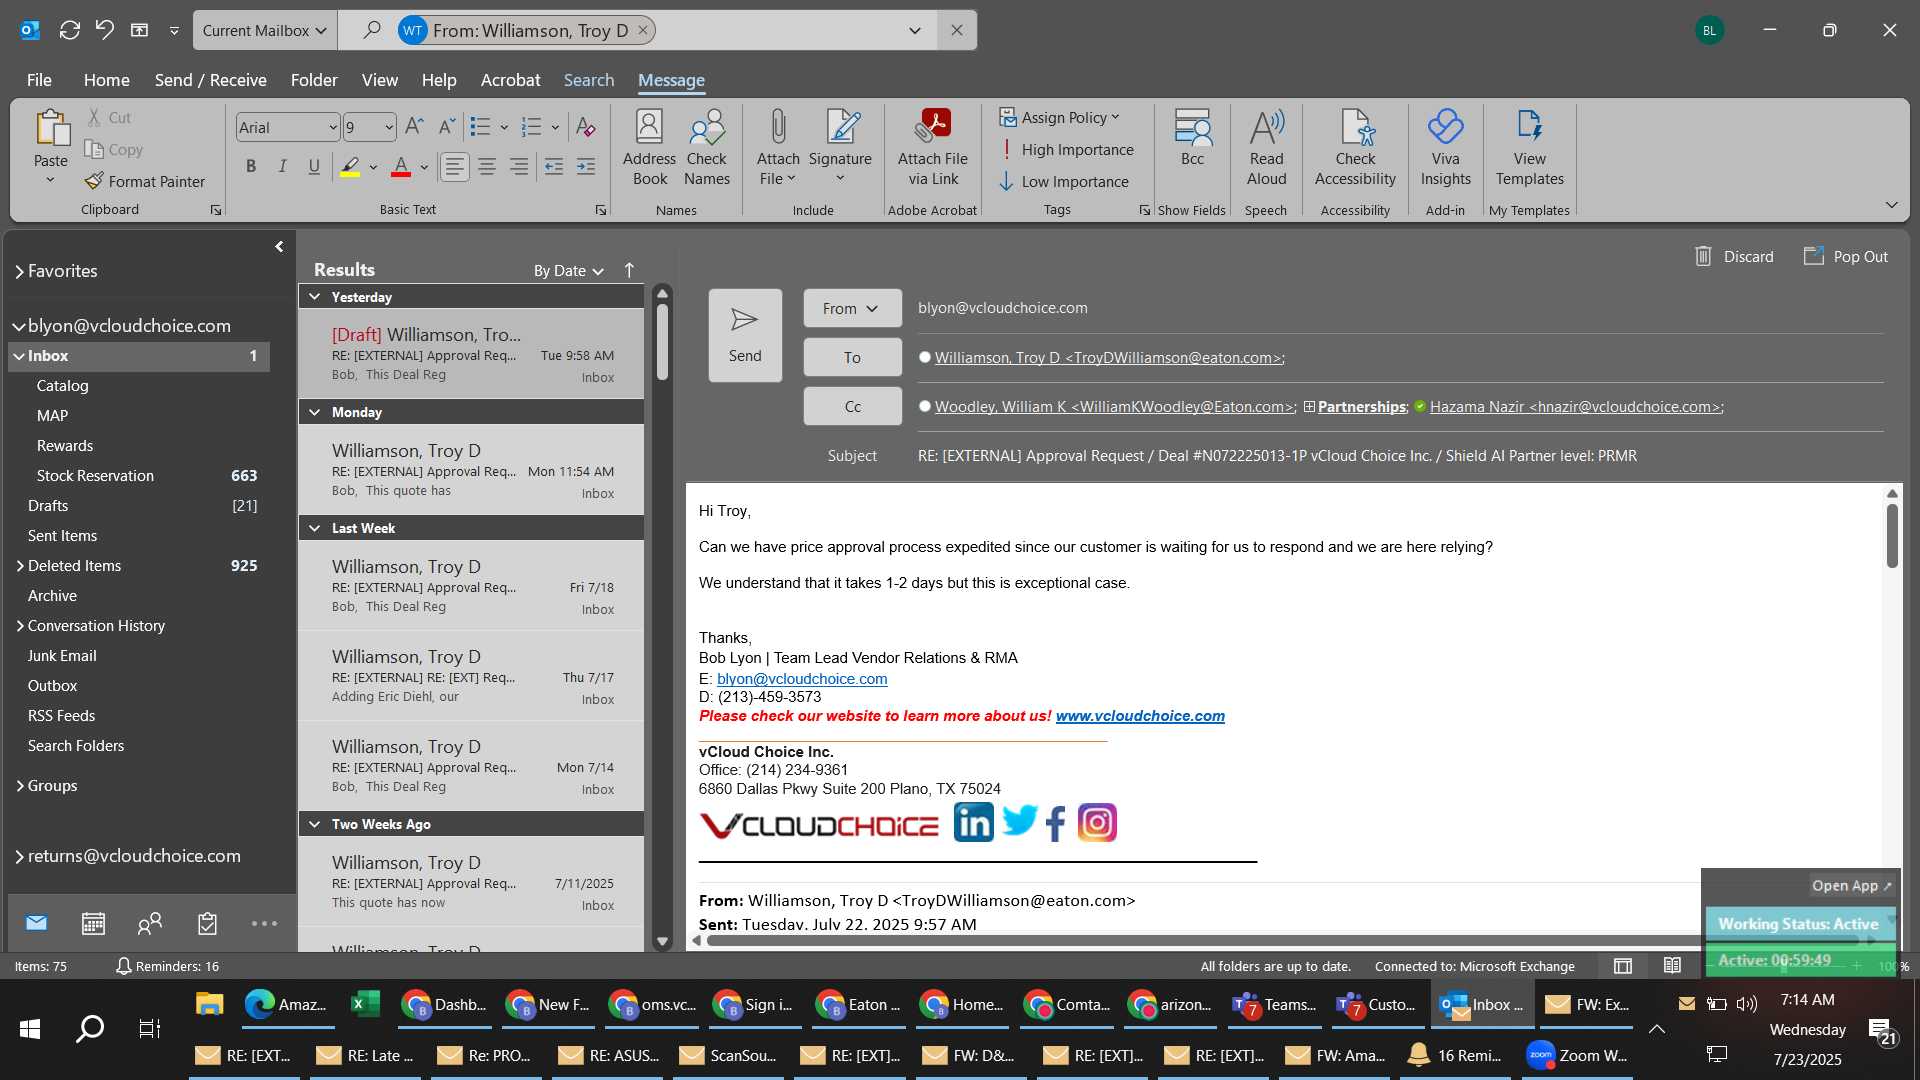The width and height of the screenshot is (1920, 1080).
Task: Toggle Underline formatting
Action: click(314, 167)
